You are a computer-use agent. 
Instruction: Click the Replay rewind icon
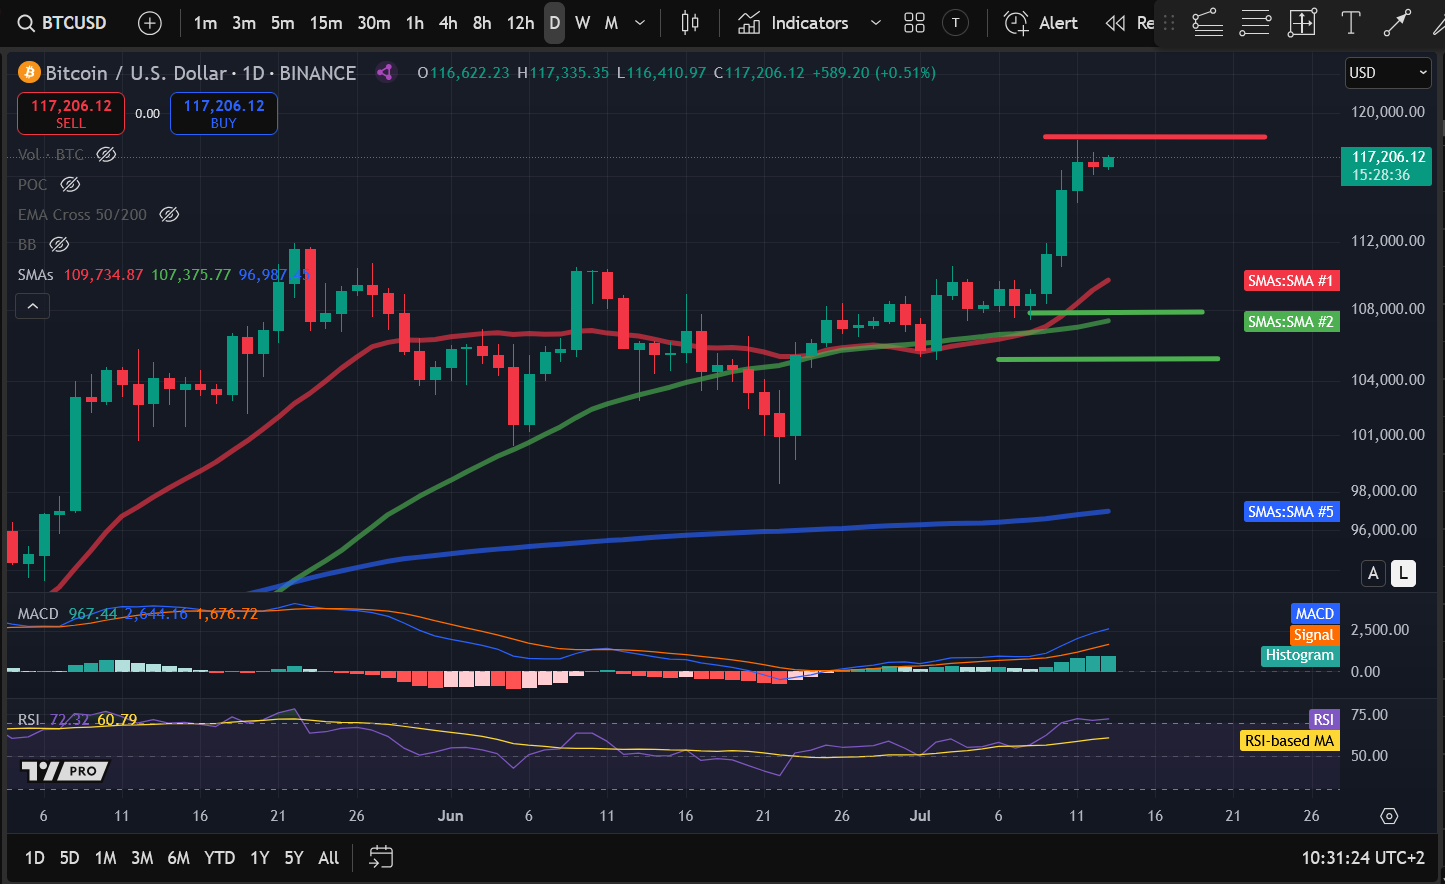point(1115,23)
